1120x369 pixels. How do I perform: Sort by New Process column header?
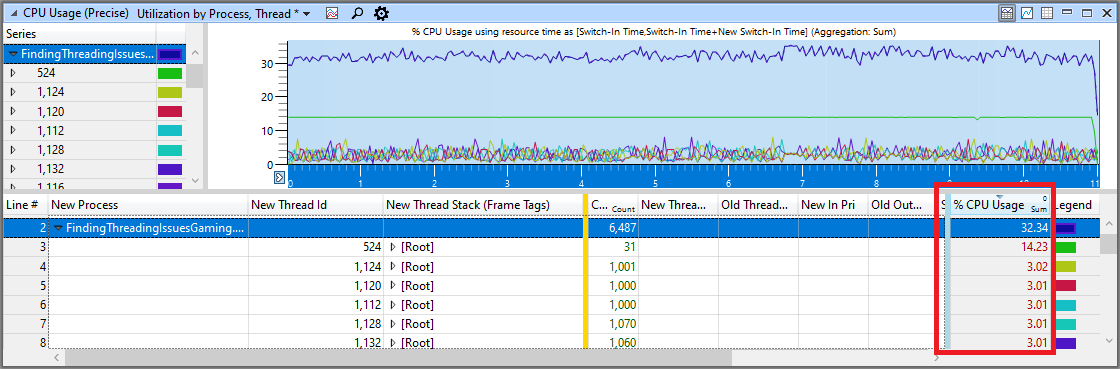pos(148,205)
